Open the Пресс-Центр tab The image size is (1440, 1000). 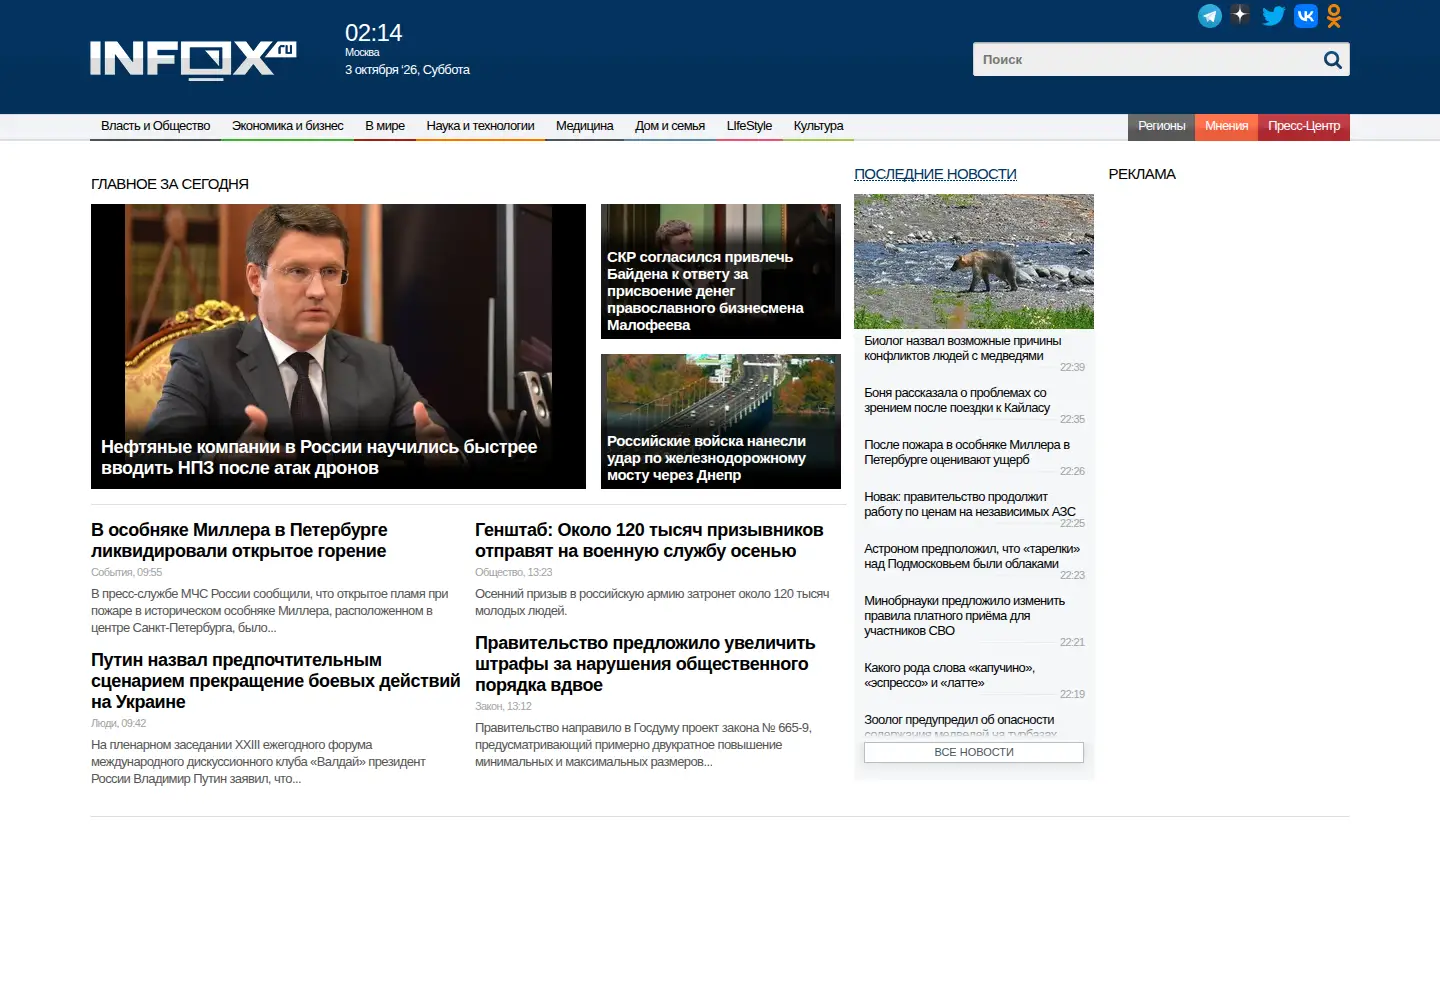pos(1304,127)
